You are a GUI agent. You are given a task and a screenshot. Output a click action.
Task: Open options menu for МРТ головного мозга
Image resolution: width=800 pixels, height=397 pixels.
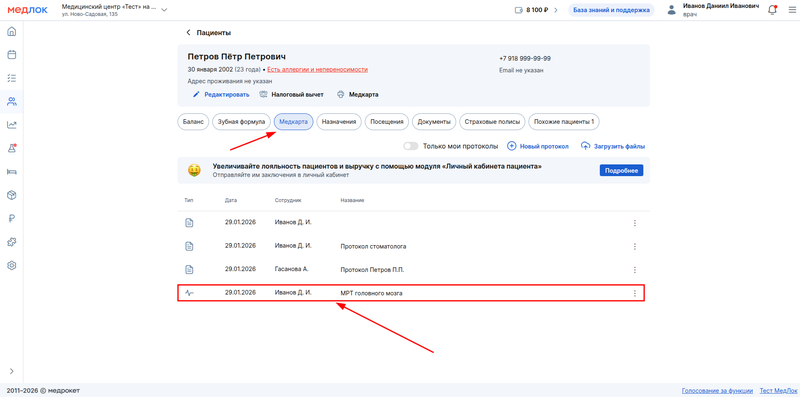click(x=635, y=293)
